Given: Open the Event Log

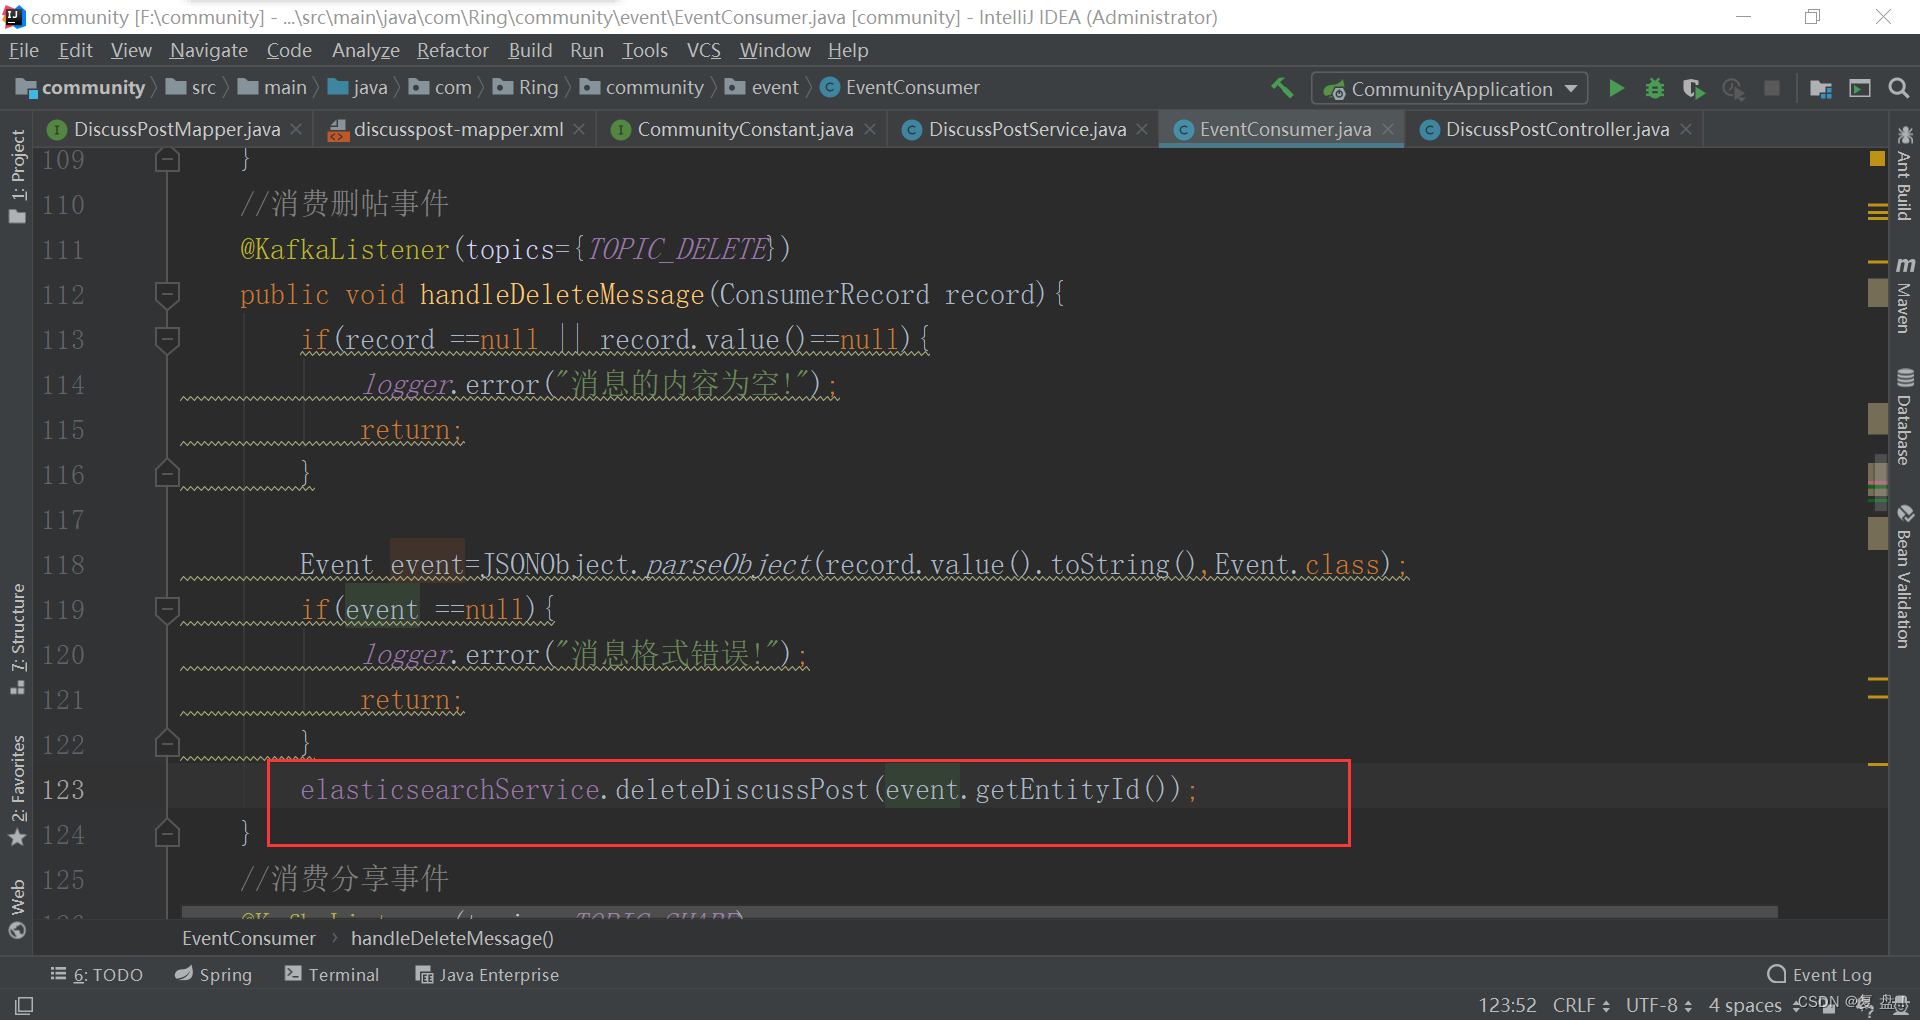Looking at the screenshot, I should coord(1819,974).
